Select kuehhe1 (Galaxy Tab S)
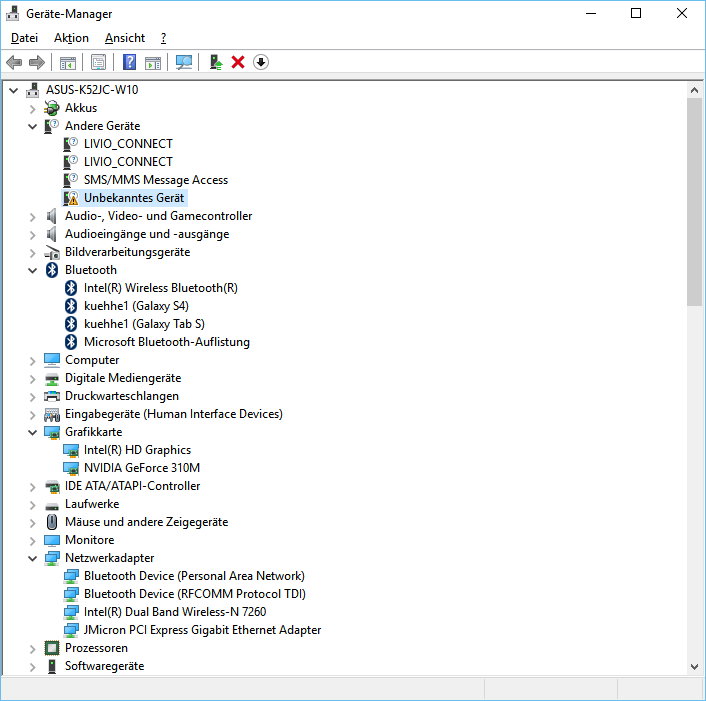Screen dimensions: 706x701 (144, 324)
